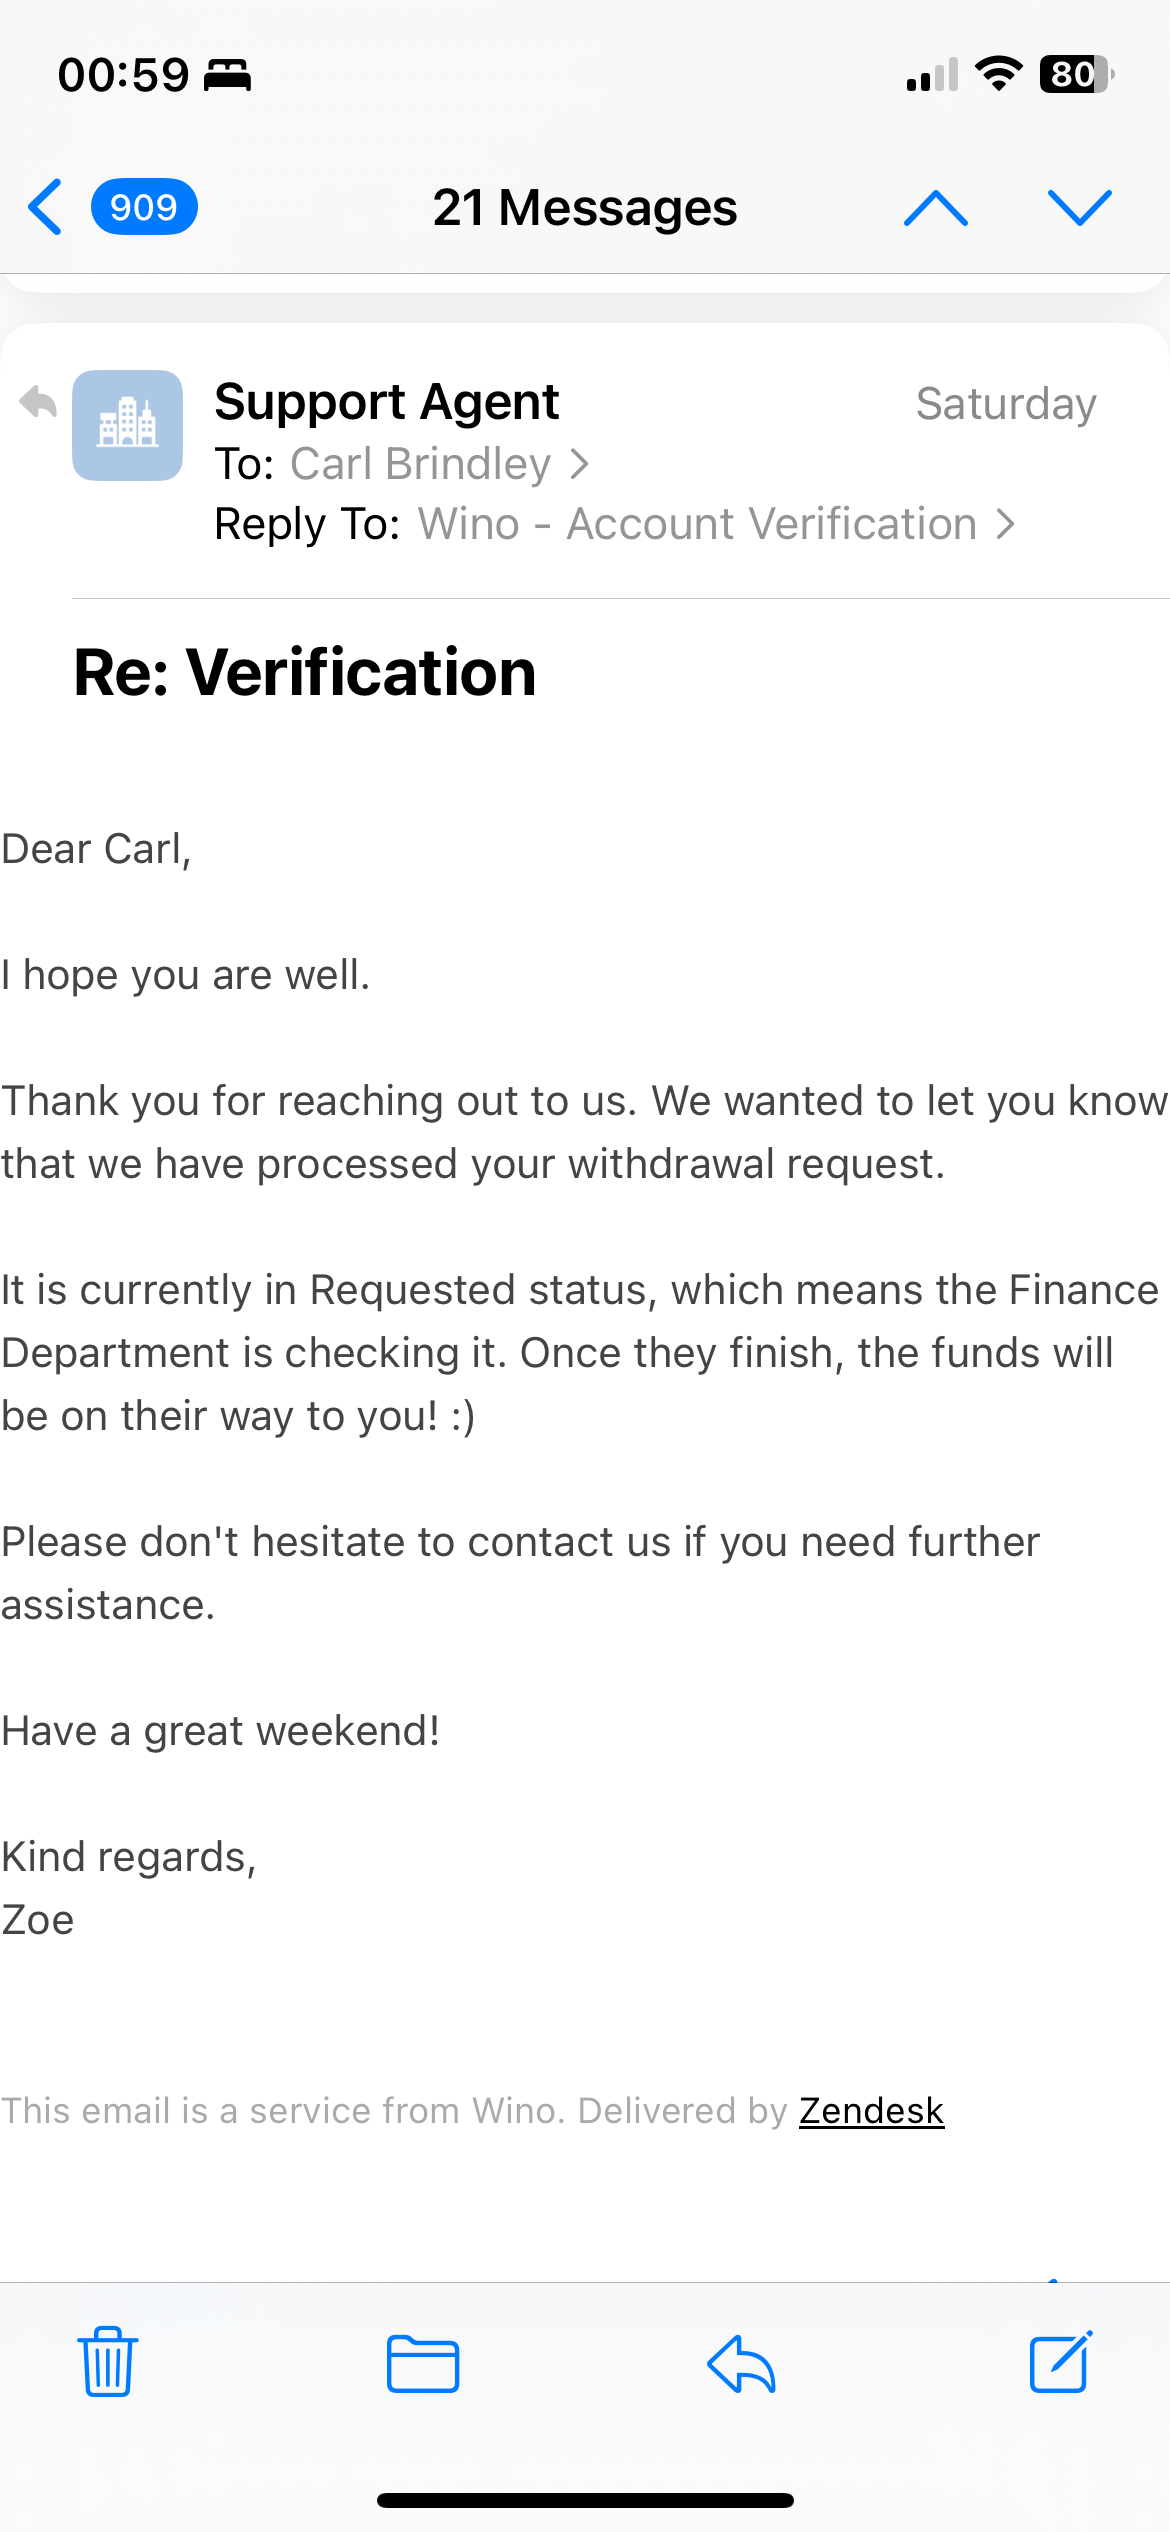Open the Zendesk link
1170x2532 pixels.
871,2110
